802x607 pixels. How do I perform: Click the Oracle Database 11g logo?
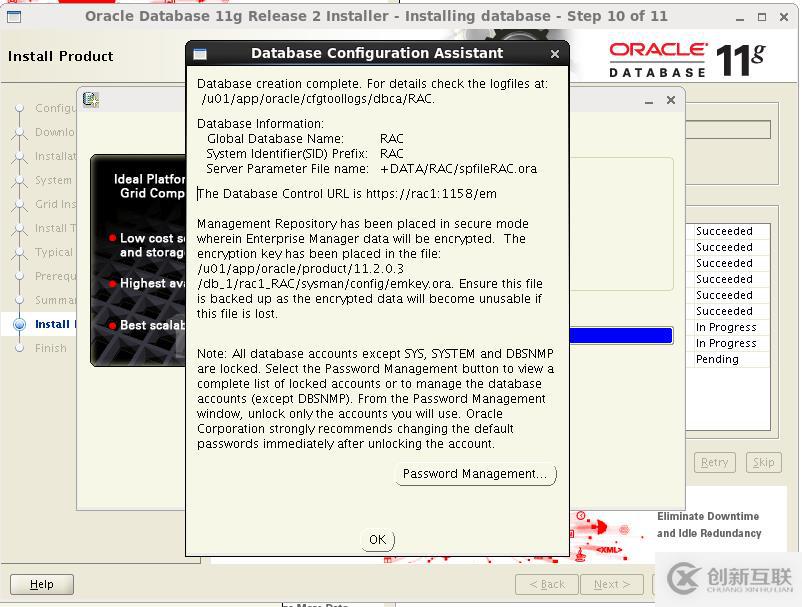687,60
